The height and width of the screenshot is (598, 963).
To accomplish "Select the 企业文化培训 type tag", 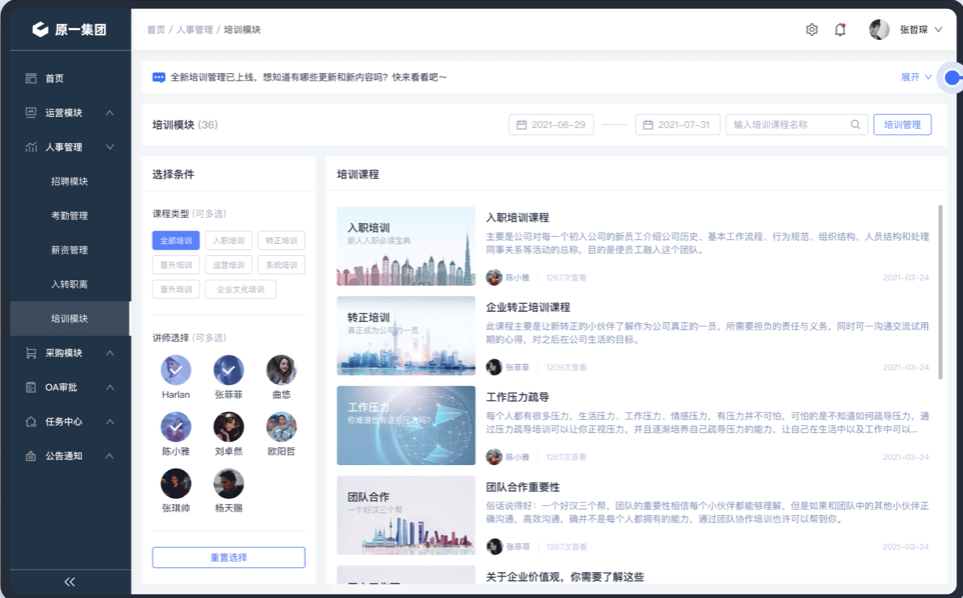I will (240, 289).
